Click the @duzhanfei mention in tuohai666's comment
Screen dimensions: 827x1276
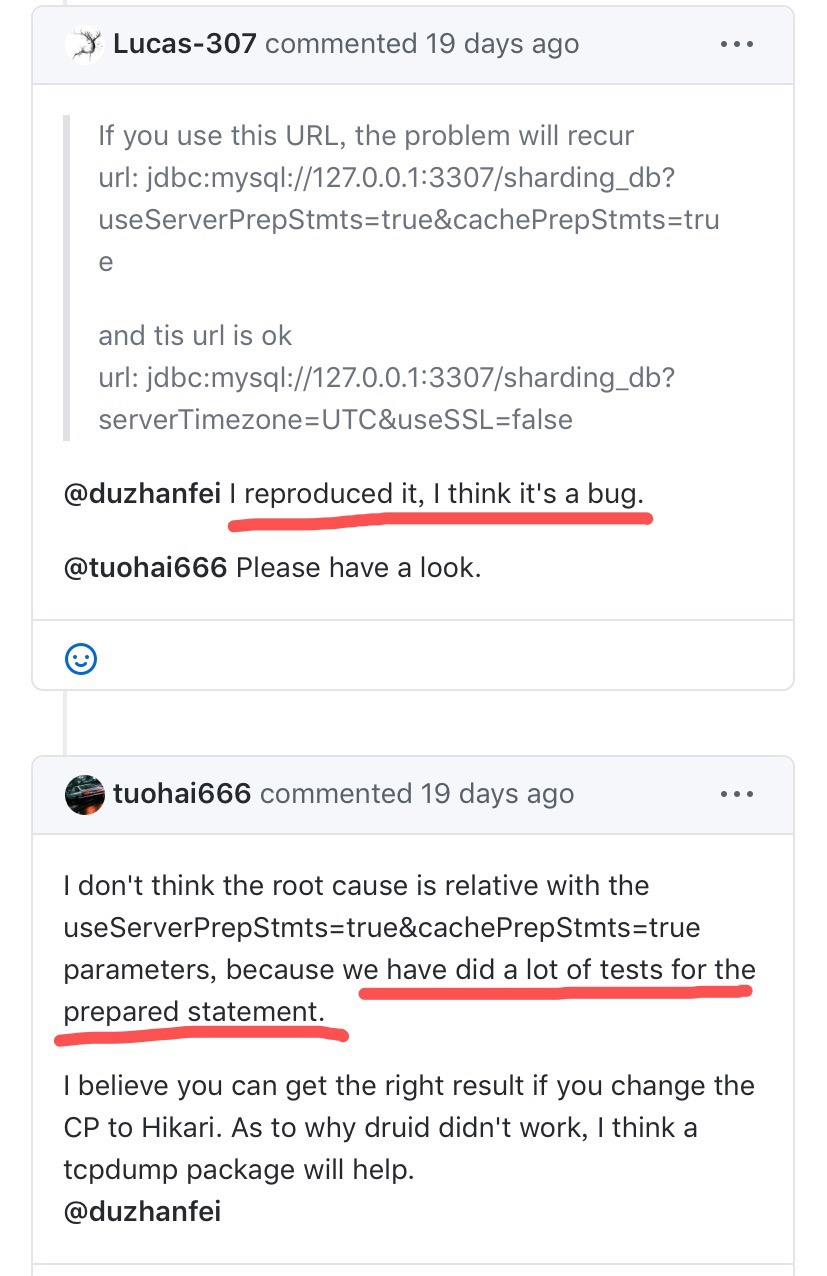142,1211
